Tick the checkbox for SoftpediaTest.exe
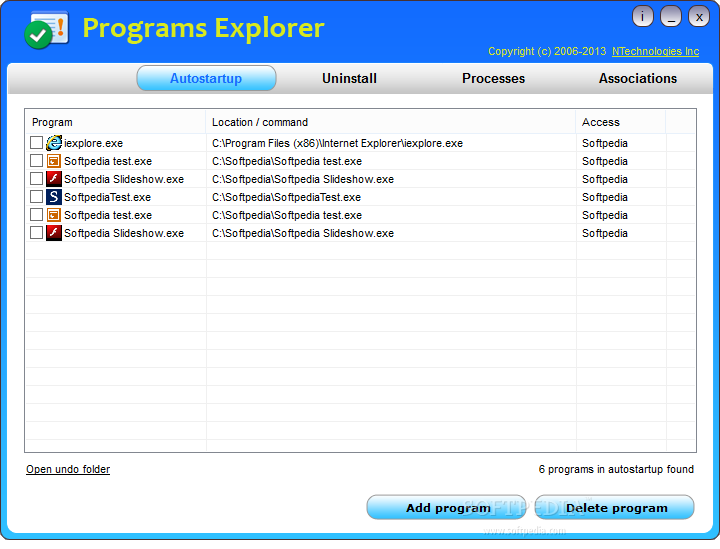Viewport: 720px width, 549px height. click(36, 196)
